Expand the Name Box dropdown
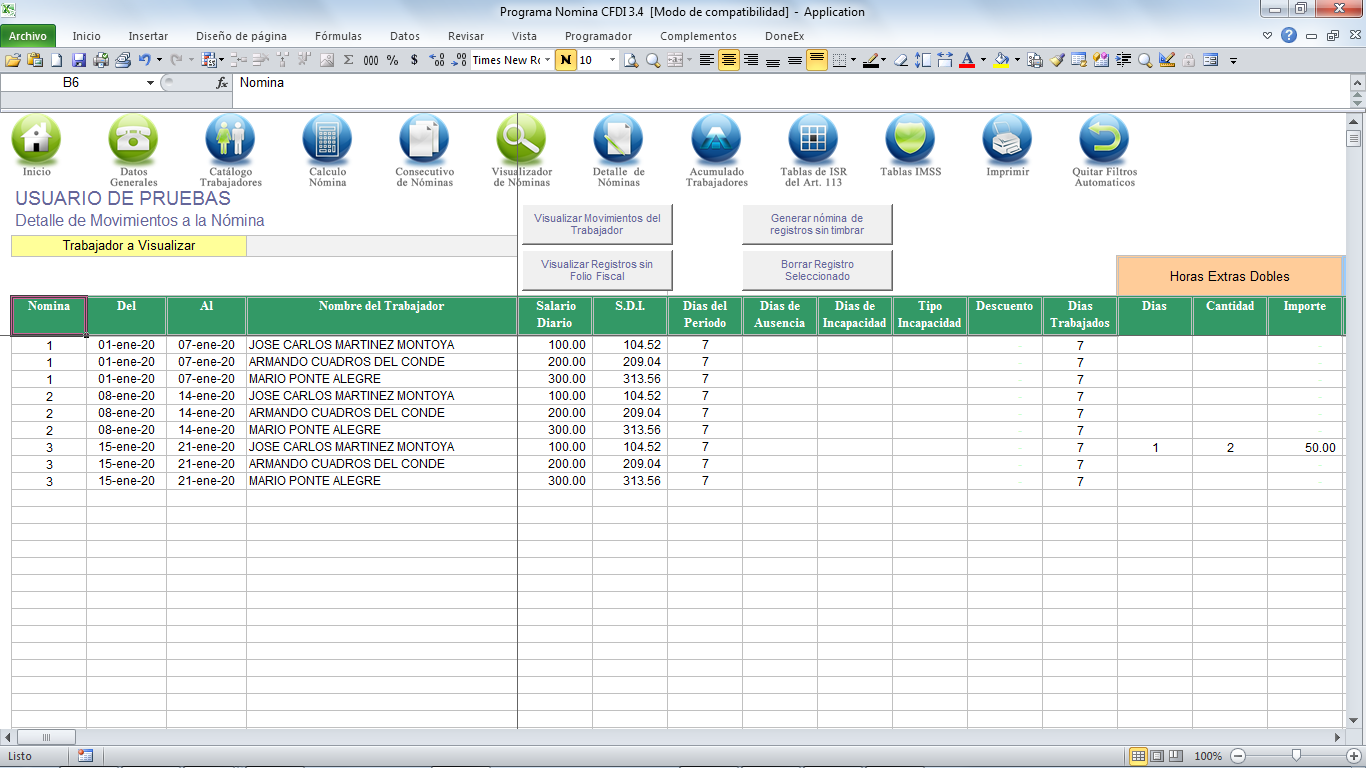The image size is (1366, 768). tap(150, 83)
